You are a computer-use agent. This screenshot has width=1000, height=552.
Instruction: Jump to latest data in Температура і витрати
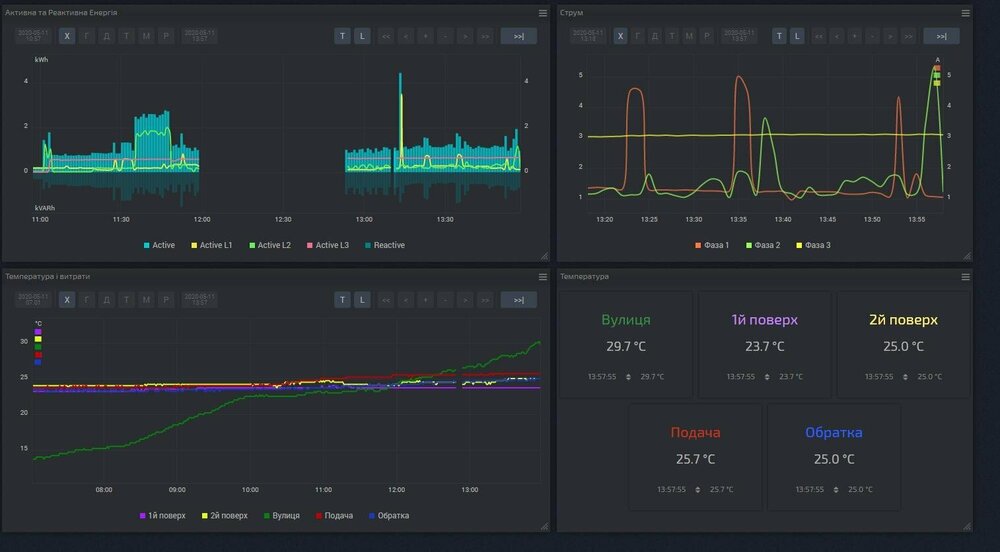point(518,300)
